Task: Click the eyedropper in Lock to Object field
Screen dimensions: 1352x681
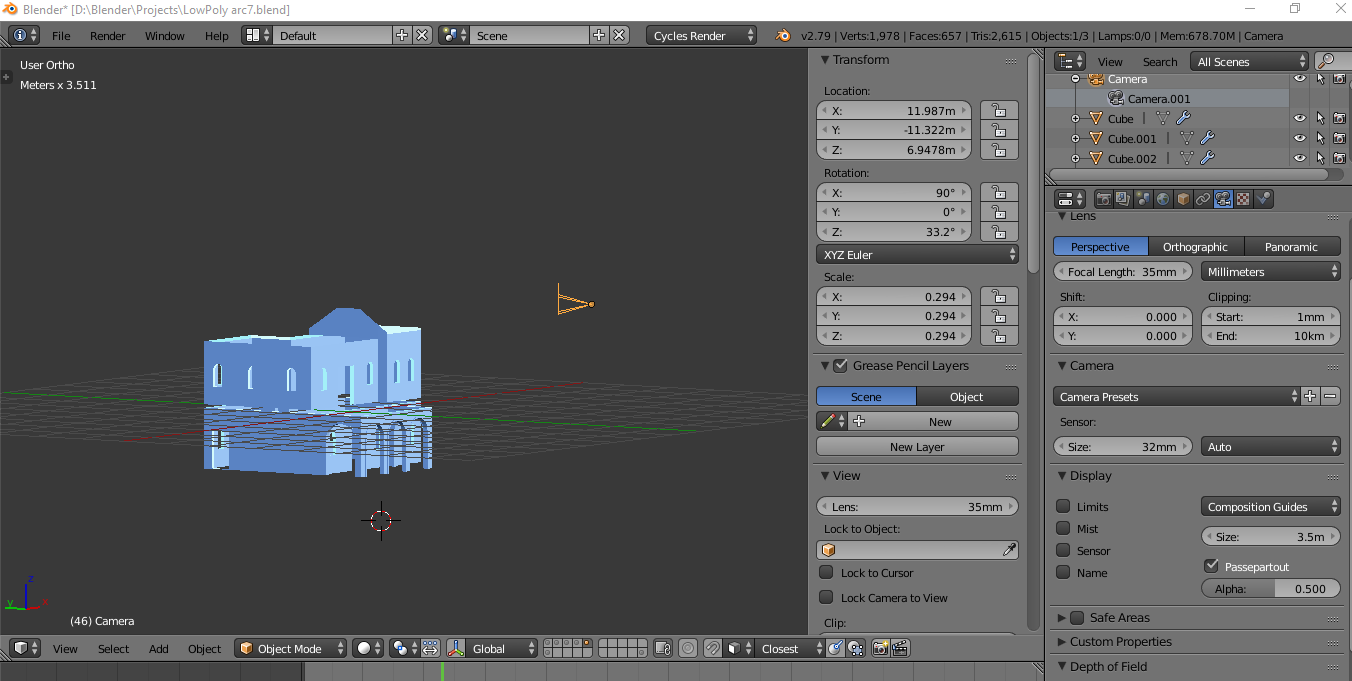Action: click(x=1009, y=550)
